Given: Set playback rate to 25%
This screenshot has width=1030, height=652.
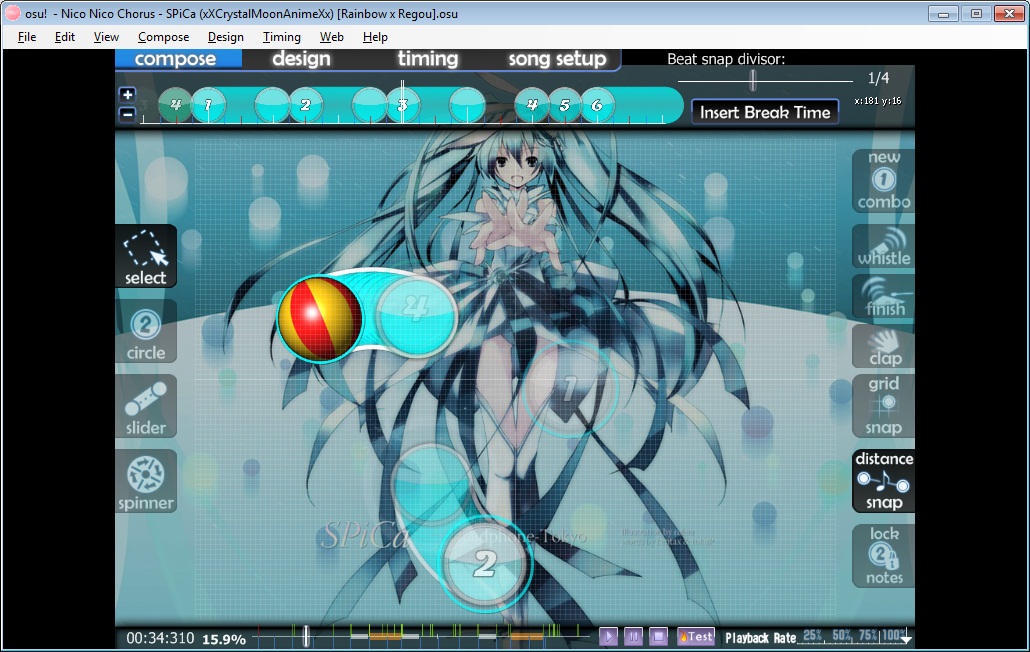Looking at the screenshot, I should point(812,636).
